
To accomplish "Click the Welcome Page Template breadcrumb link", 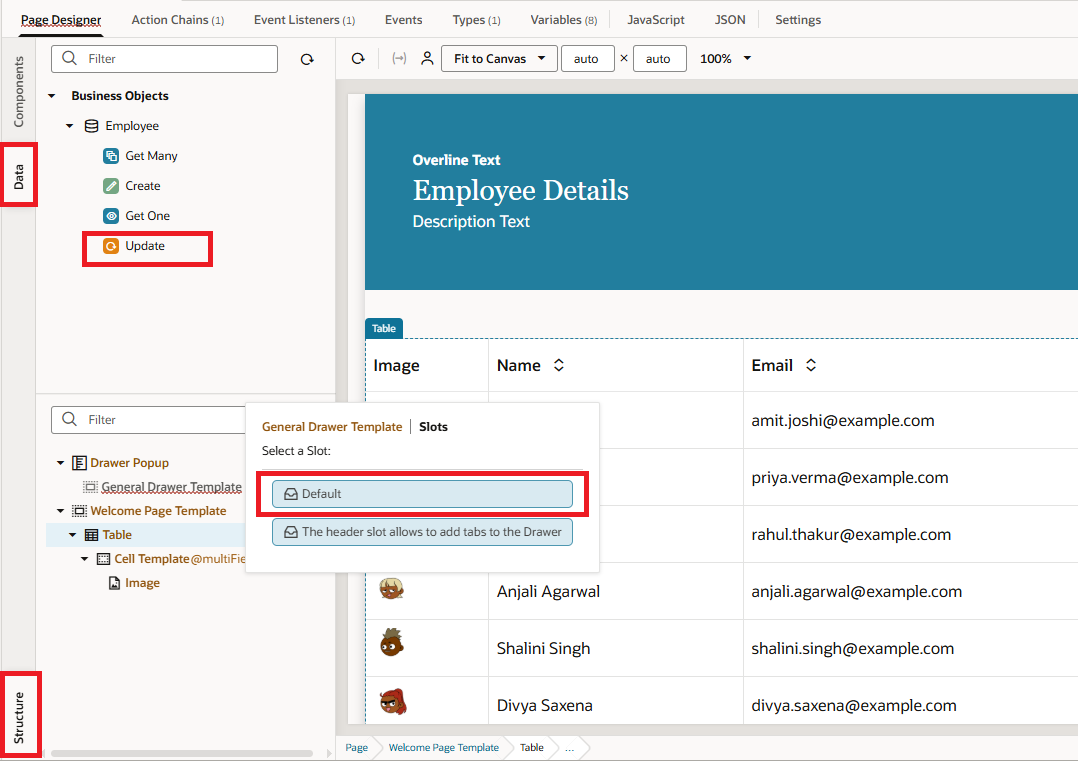I will pos(443,748).
